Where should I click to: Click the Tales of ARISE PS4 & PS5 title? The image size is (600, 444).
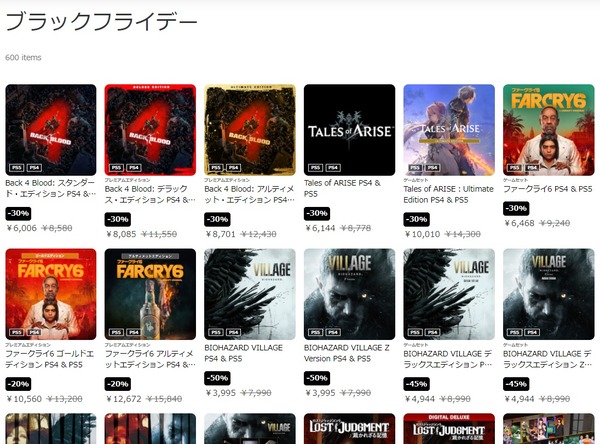click(x=342, y=188)
